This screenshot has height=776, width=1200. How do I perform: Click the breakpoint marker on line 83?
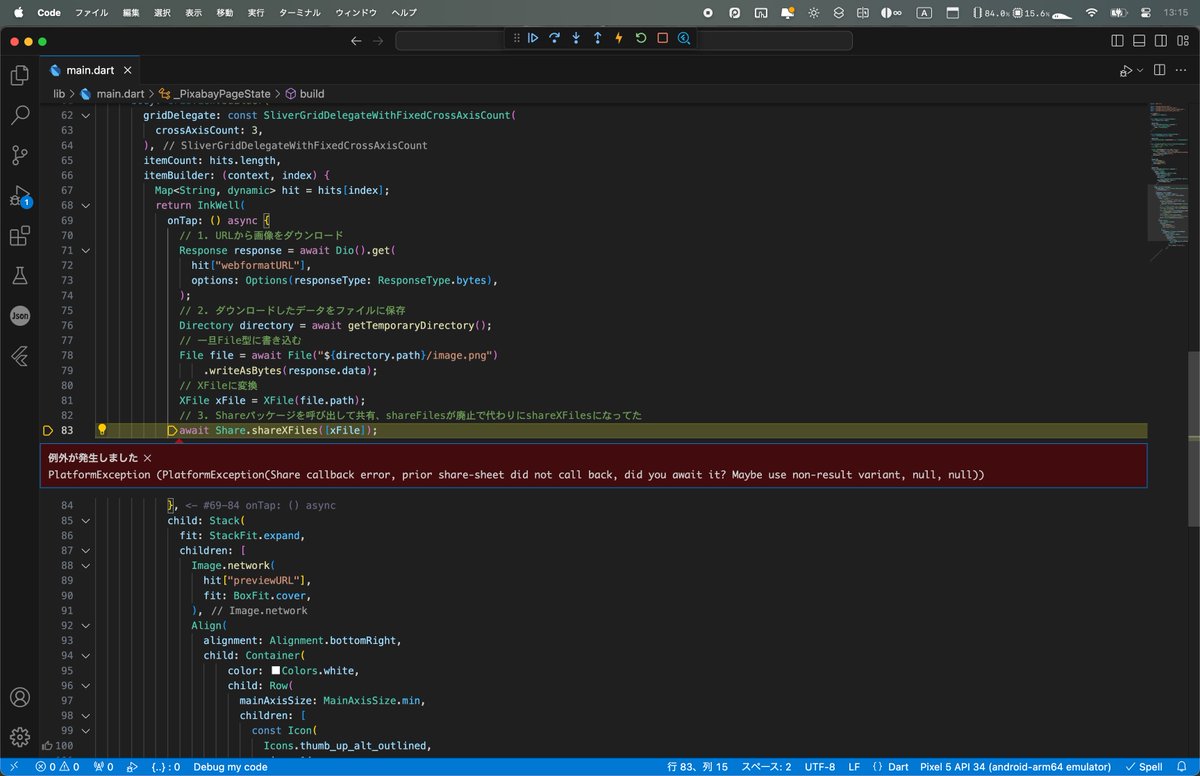tap(49, 430)
